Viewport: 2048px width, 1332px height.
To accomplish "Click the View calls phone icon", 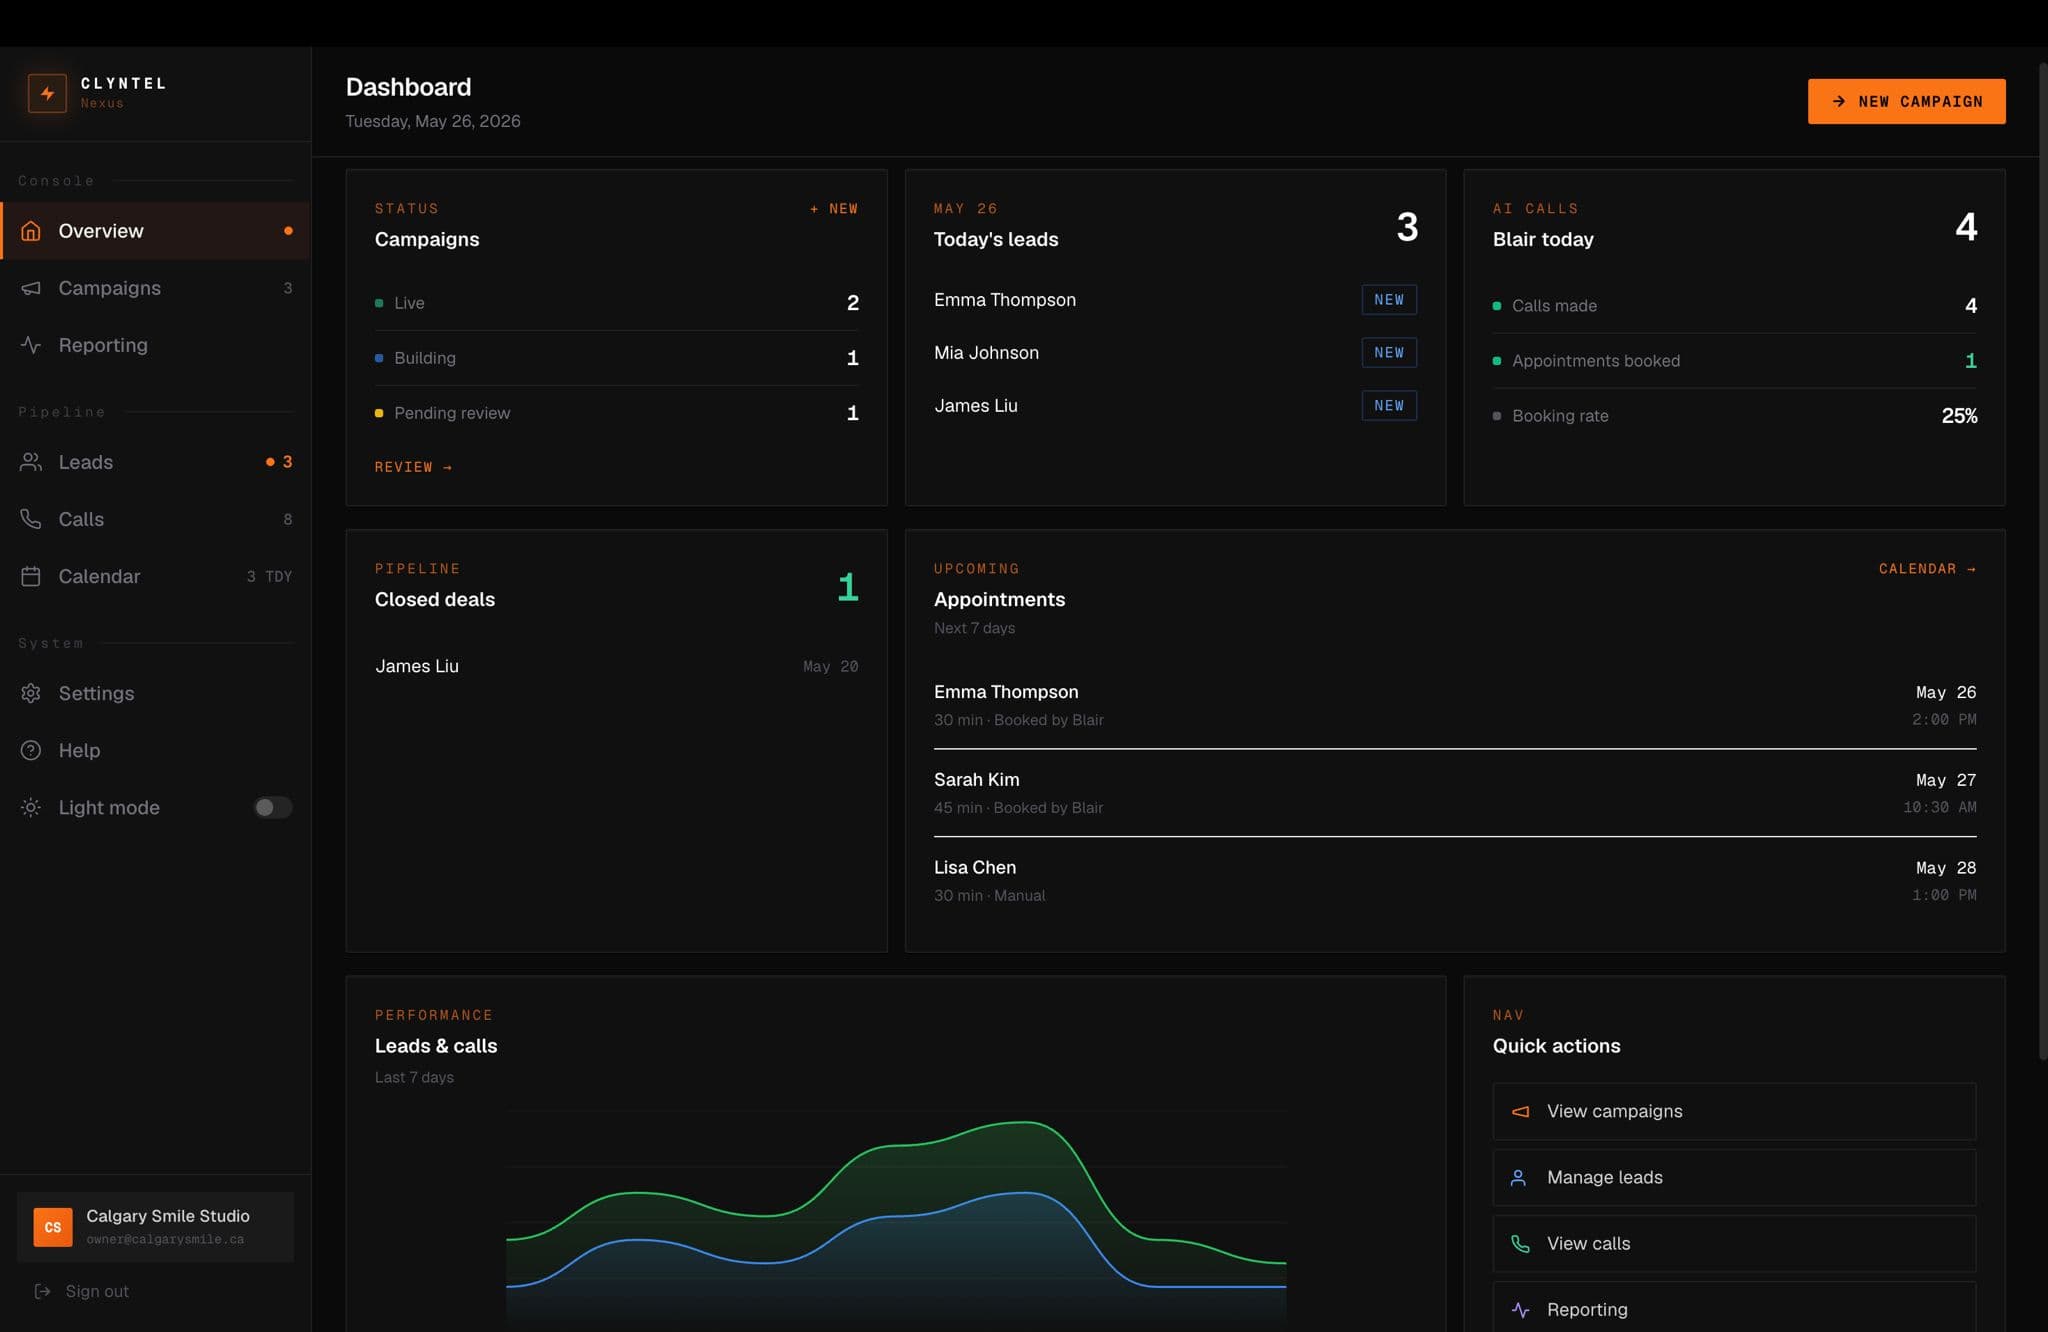I will click(1520, 1244).
